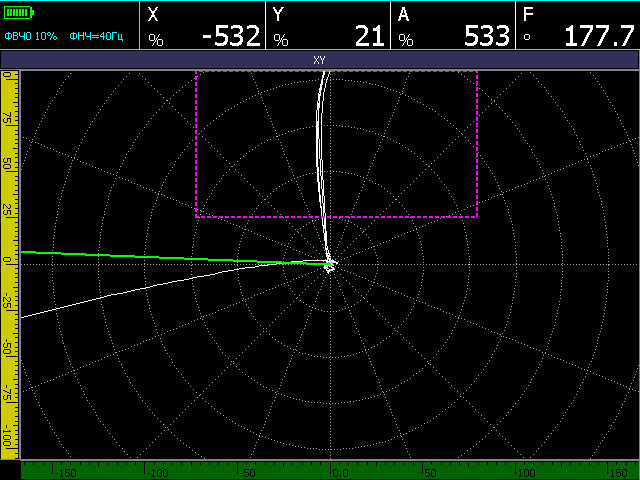Click the Y readout showing 21
This screenshot has height=480, width=640.
coord(369,37)
